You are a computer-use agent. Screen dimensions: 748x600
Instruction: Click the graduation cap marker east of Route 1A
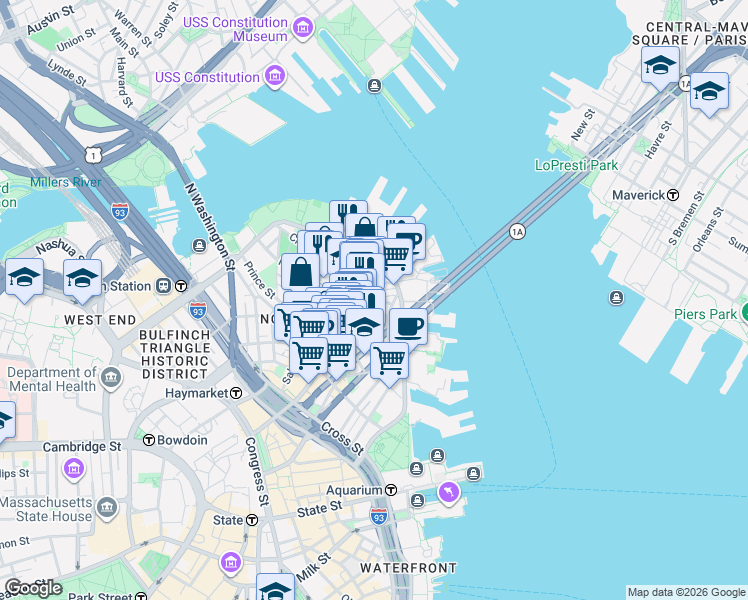[709, 91]
